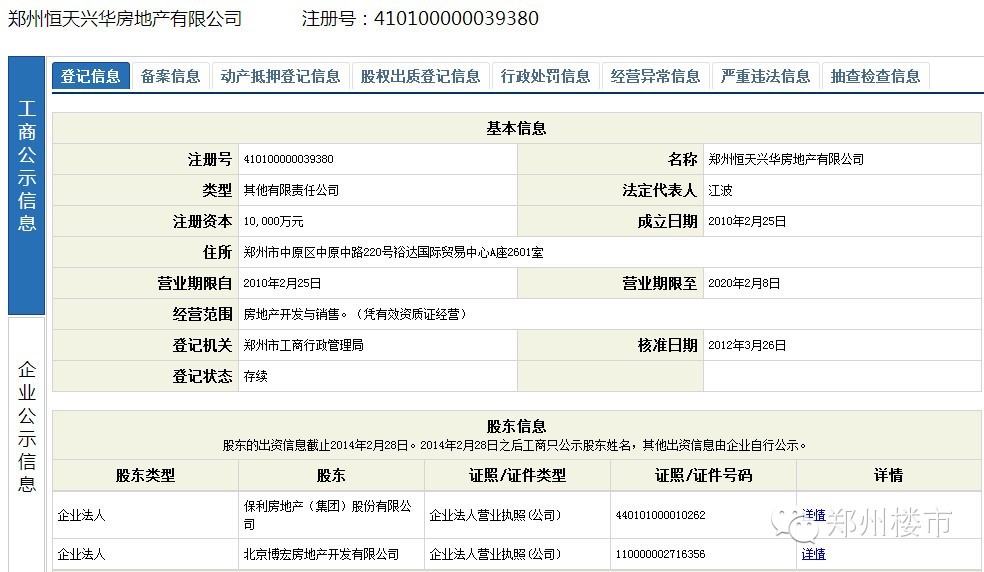Click the 核准日期 label
984x572 pixels.
coord(668,345)
